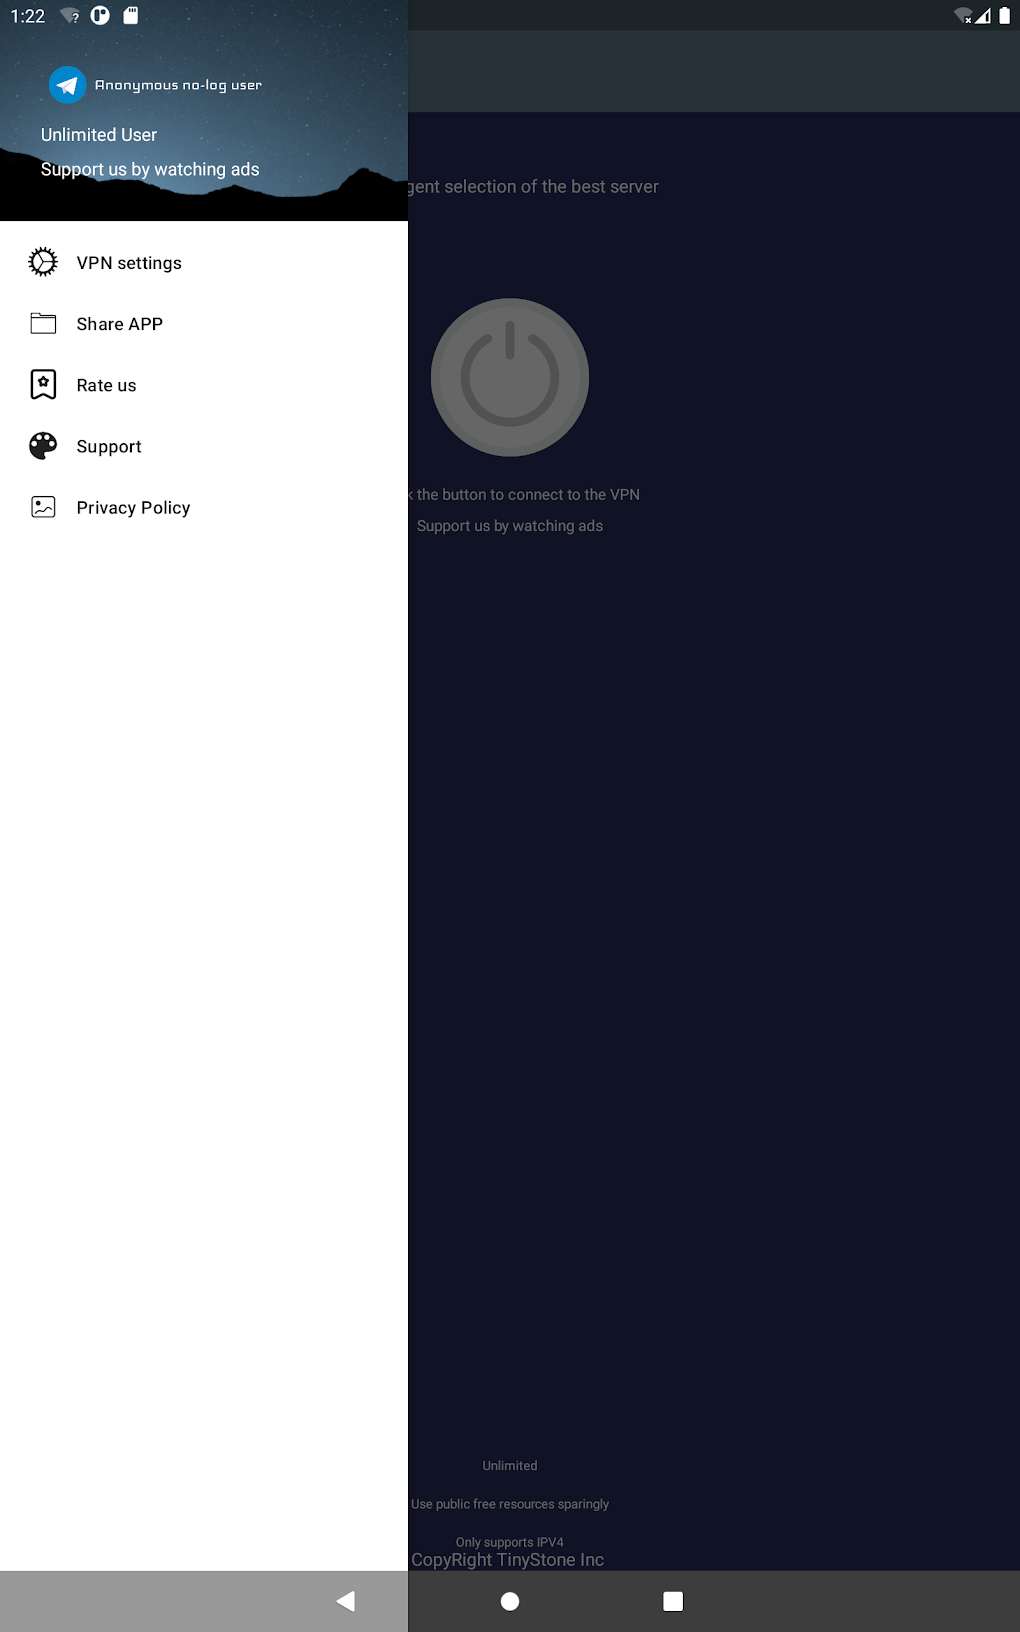Image resolution: width=1020 pixels, height=1632 pixels.
Task: Tap the Privacy Policy picture icon
Action: tap(43, 507)
